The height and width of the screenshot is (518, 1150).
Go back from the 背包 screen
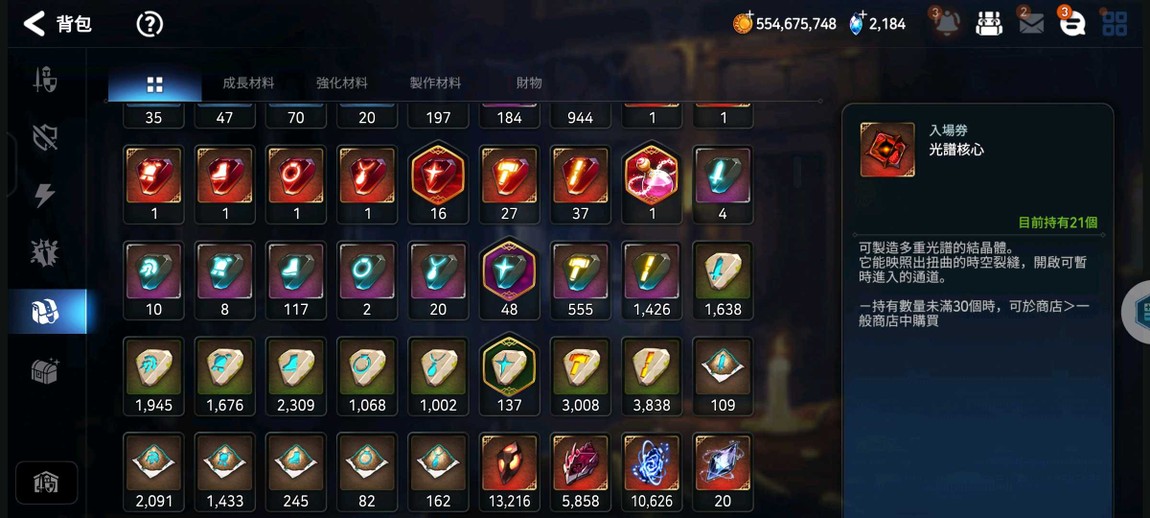34,23
